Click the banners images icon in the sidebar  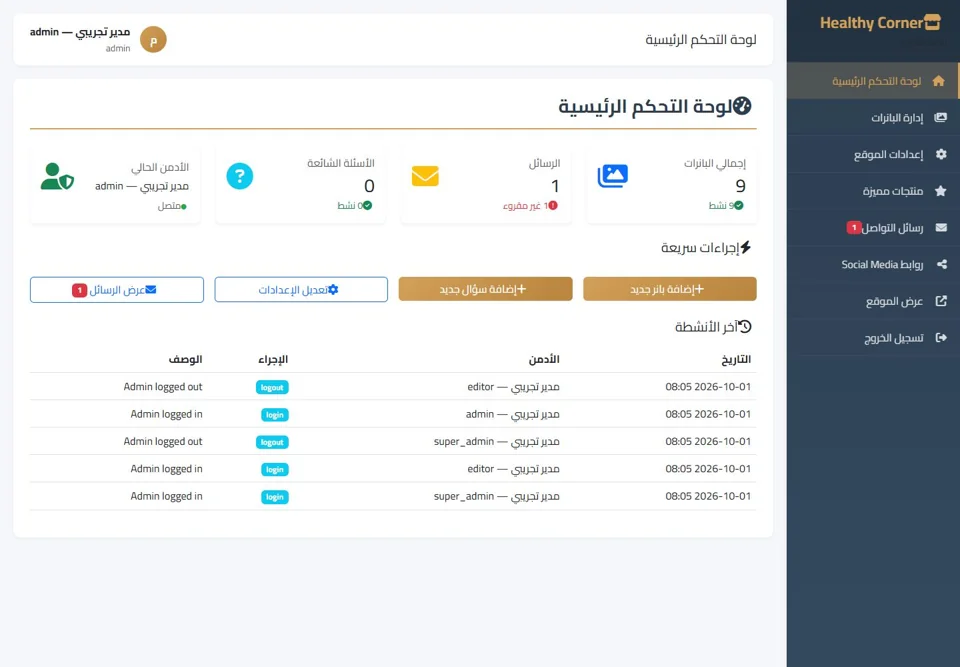[x=940, y=118]
